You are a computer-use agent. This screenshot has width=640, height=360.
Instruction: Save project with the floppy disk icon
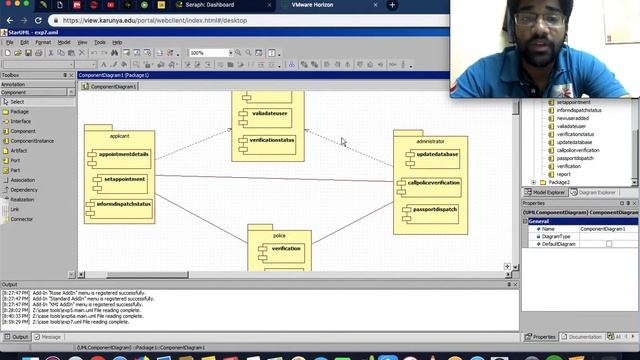point(28,53)
